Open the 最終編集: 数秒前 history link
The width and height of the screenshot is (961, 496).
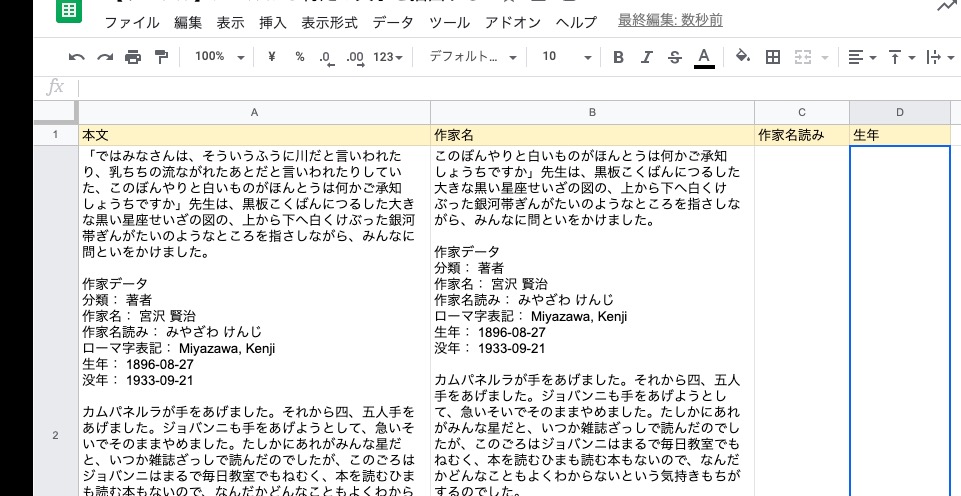(670, 20)
